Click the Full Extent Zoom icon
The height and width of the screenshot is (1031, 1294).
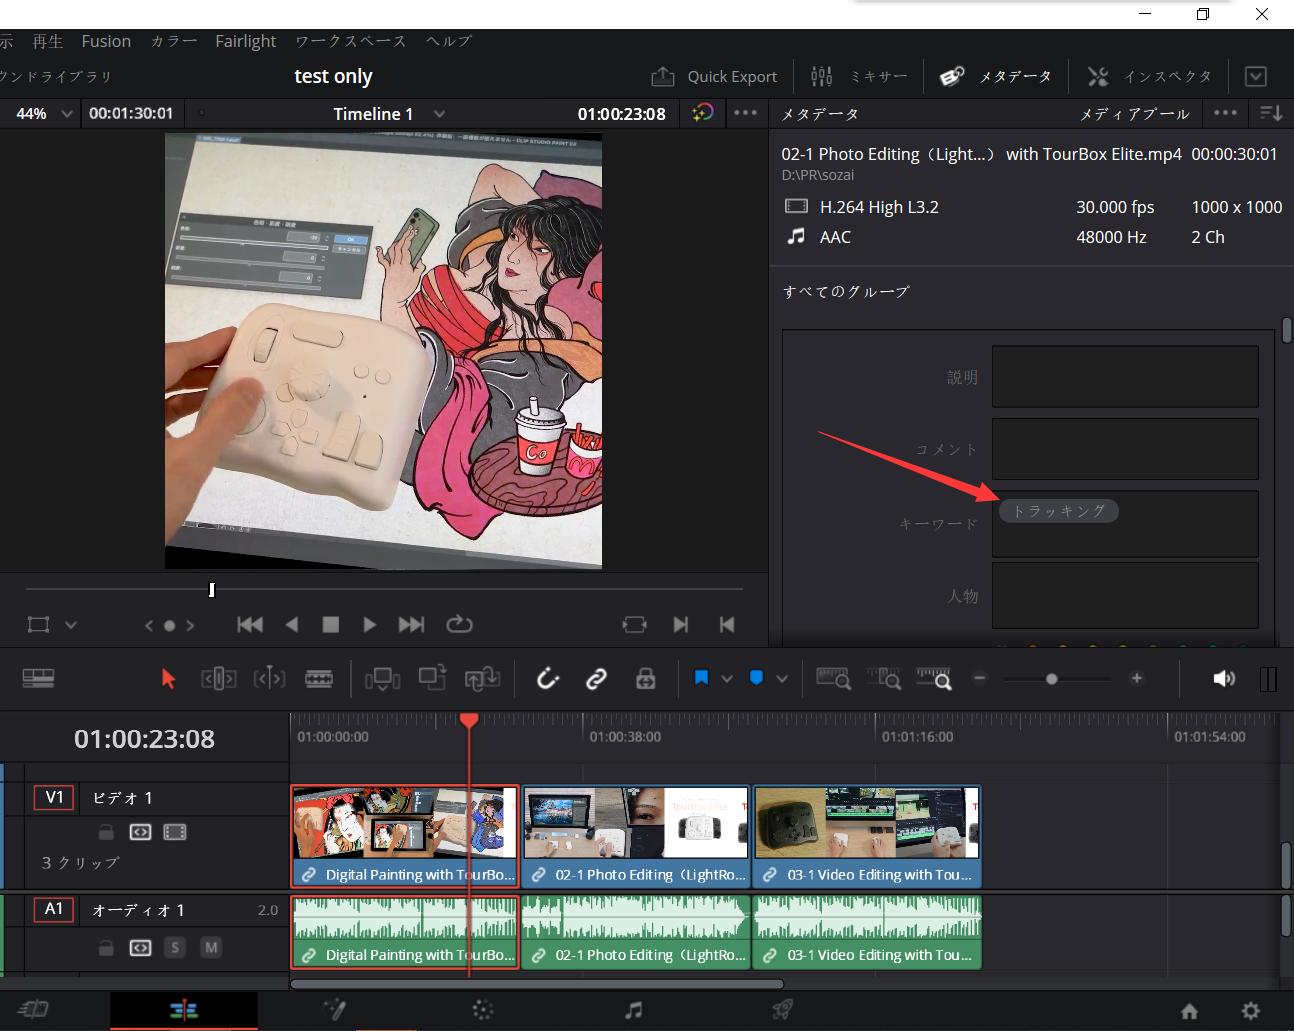point(834,679)
